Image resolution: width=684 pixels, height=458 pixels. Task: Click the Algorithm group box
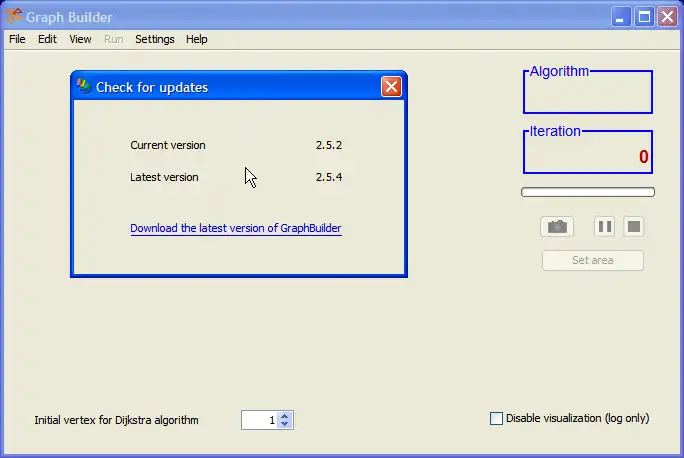click(x=588, y=92)
